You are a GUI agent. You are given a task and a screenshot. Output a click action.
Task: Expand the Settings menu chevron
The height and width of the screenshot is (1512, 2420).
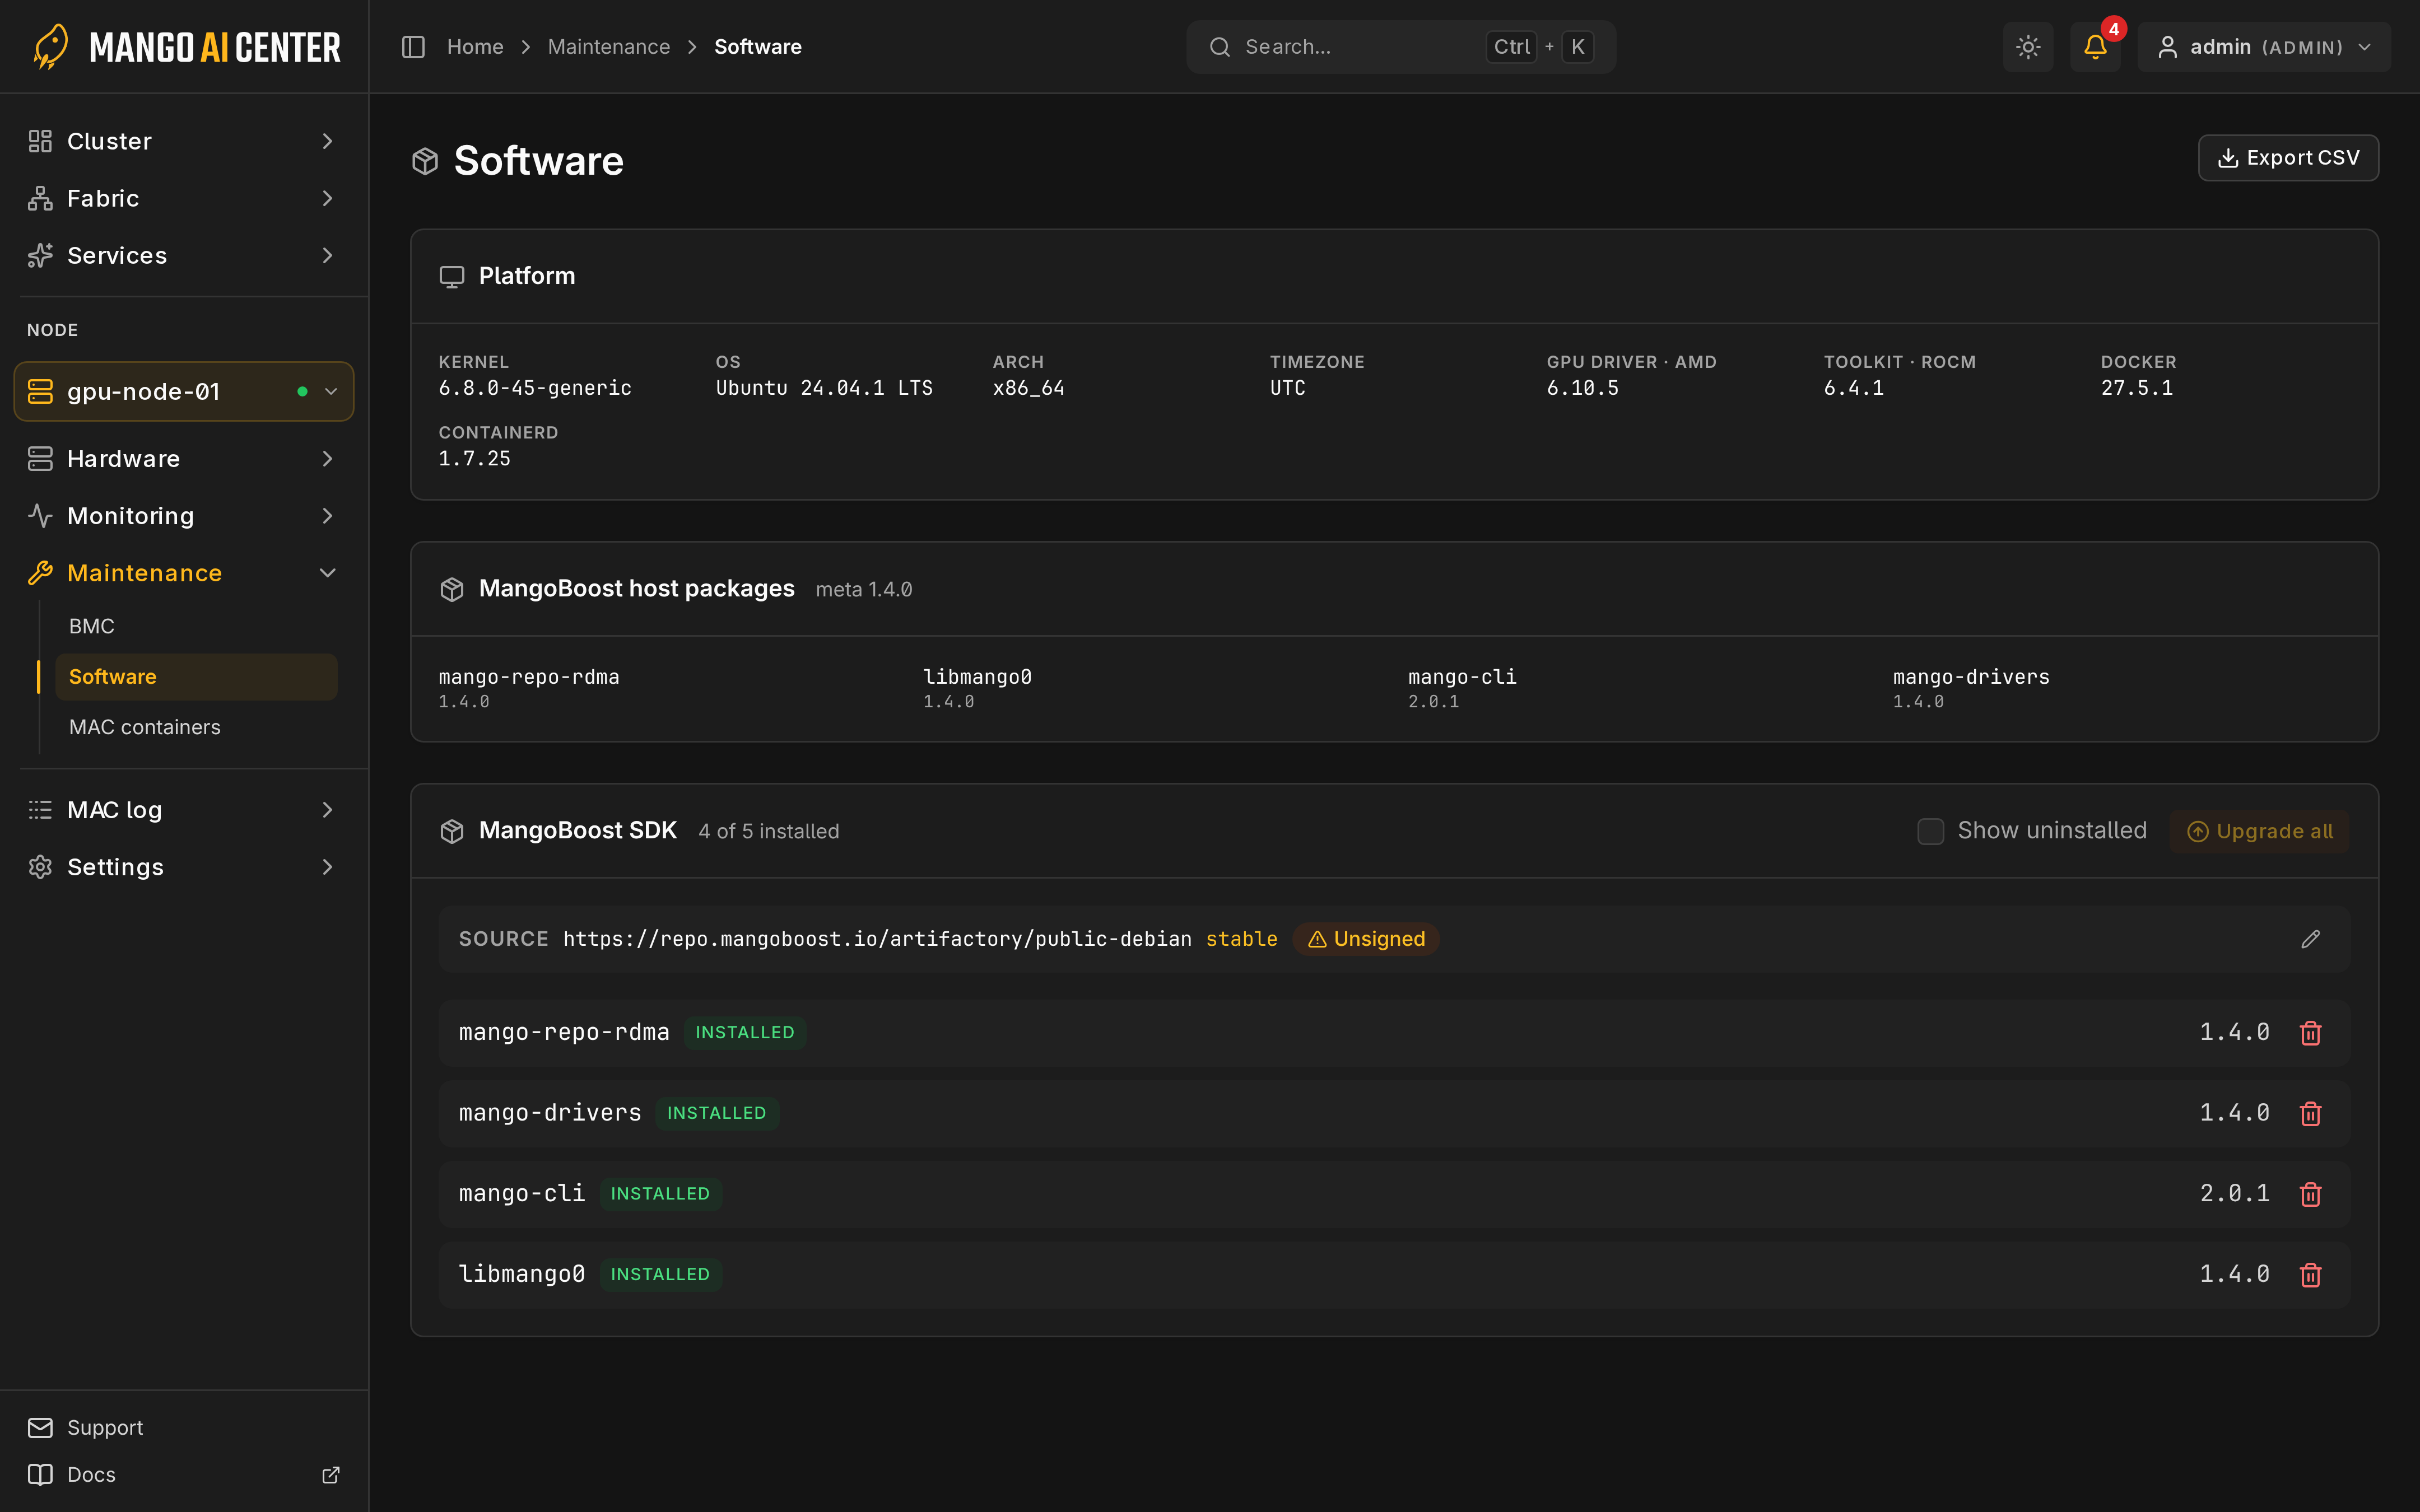pyautogui.click(x=327, y=867)
